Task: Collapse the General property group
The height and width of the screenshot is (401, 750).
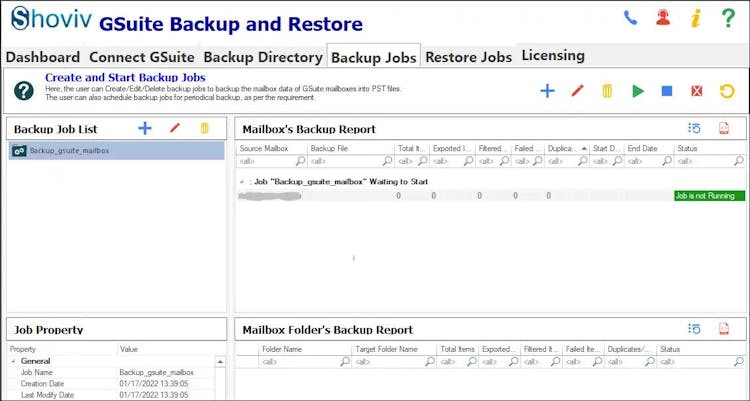Action: pos(13,361)
